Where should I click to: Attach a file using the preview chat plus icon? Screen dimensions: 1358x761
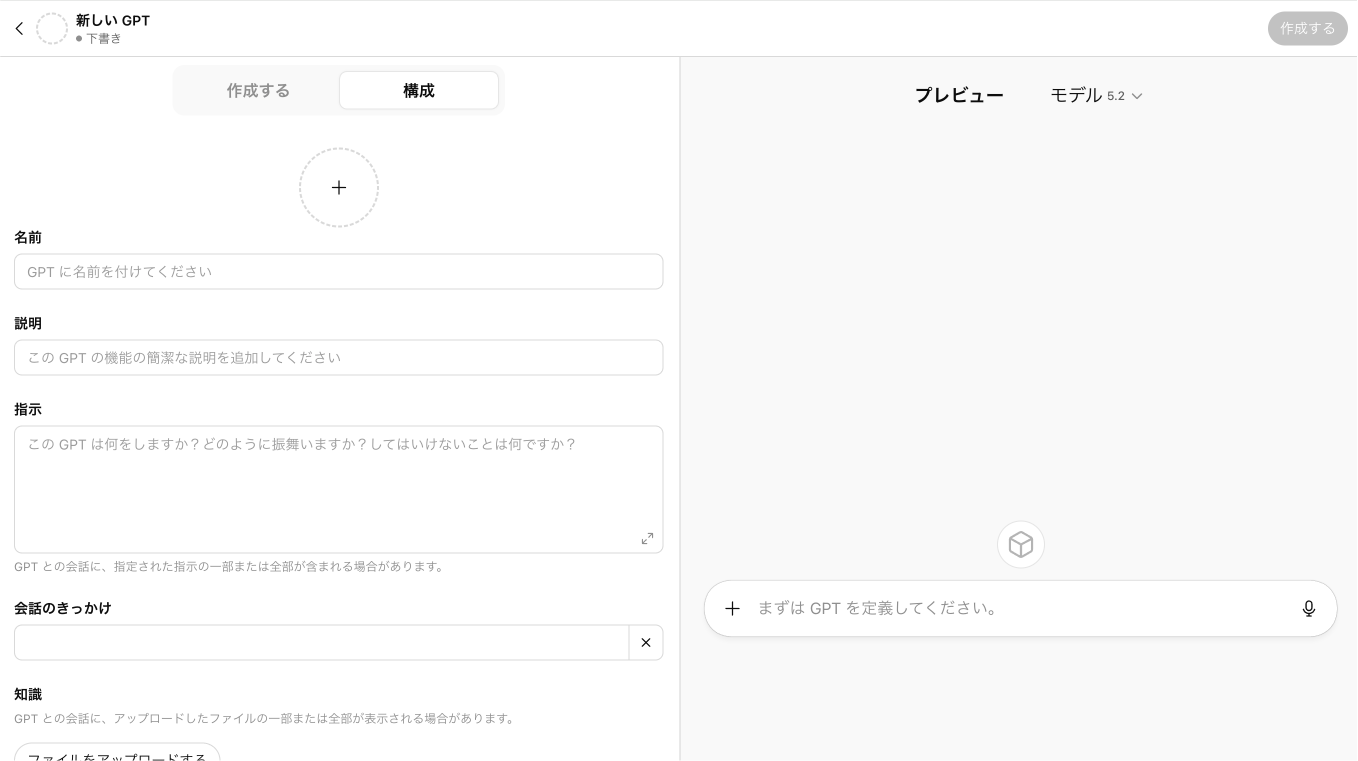coord(733,609)
